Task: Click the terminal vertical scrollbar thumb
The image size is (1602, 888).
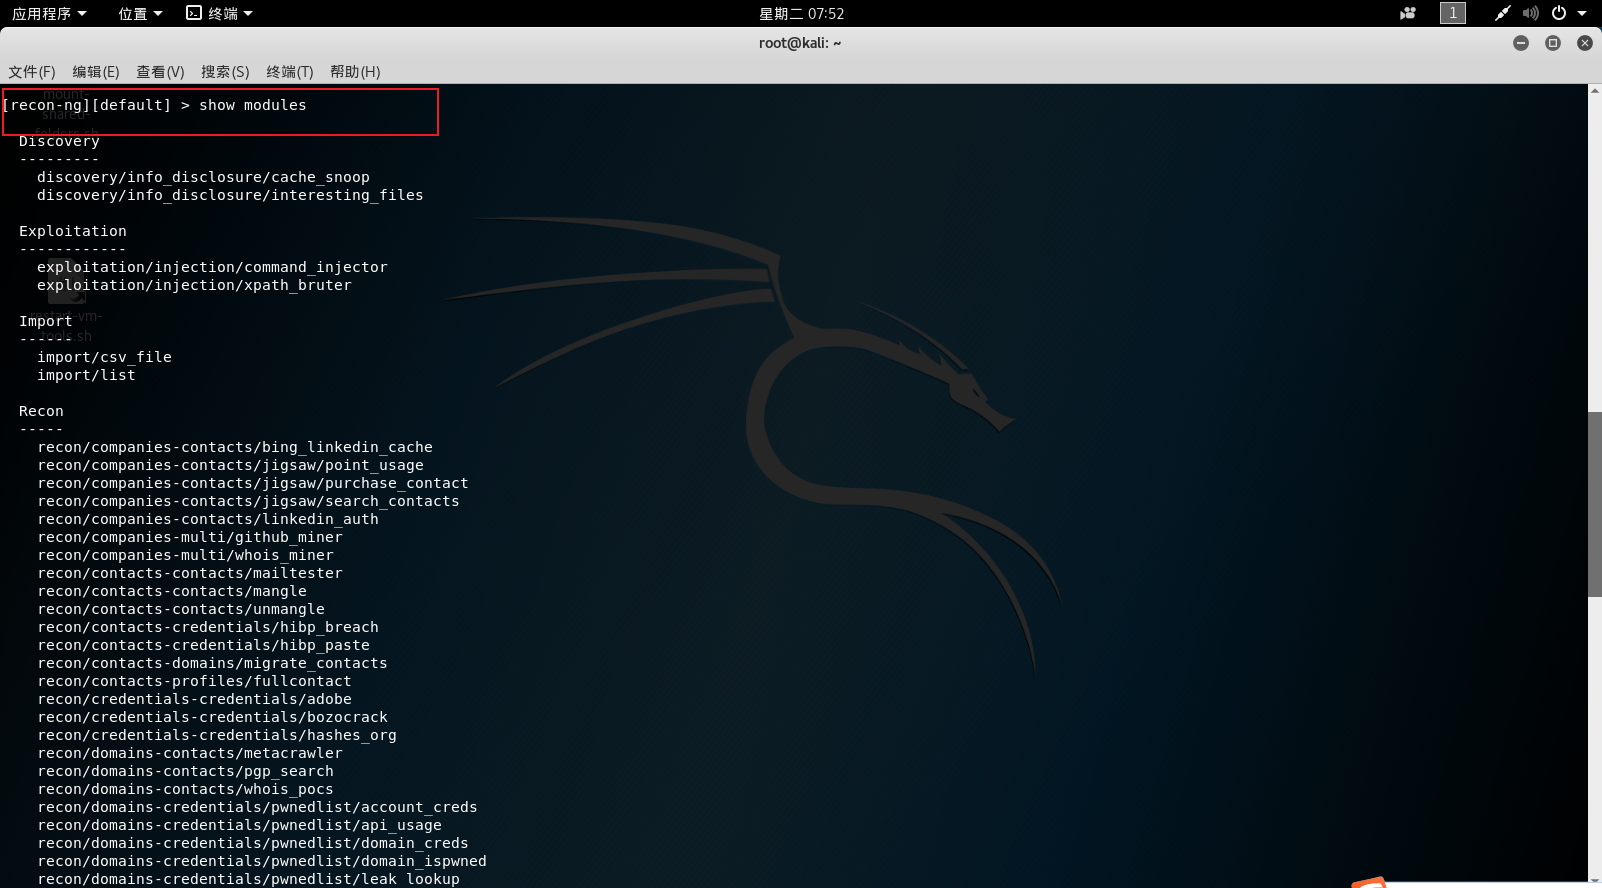Action: (1595, 504)
